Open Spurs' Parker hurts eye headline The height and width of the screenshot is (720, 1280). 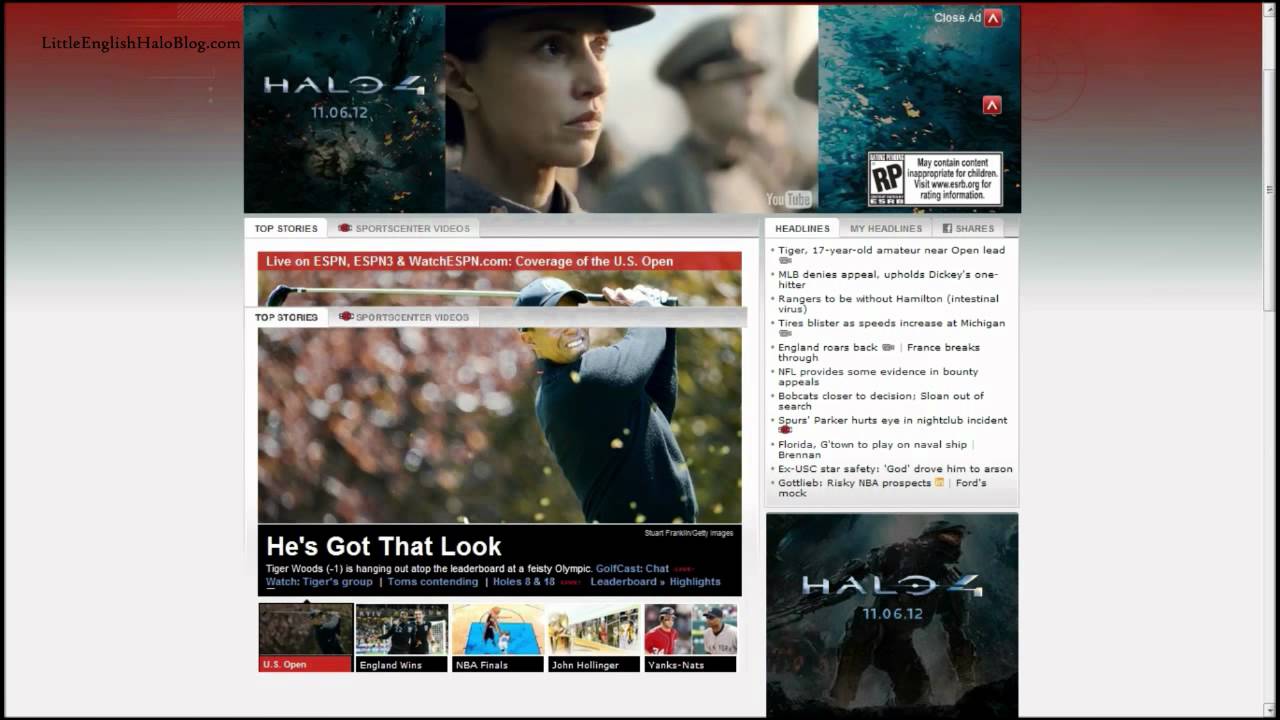(x=893, y=420)
